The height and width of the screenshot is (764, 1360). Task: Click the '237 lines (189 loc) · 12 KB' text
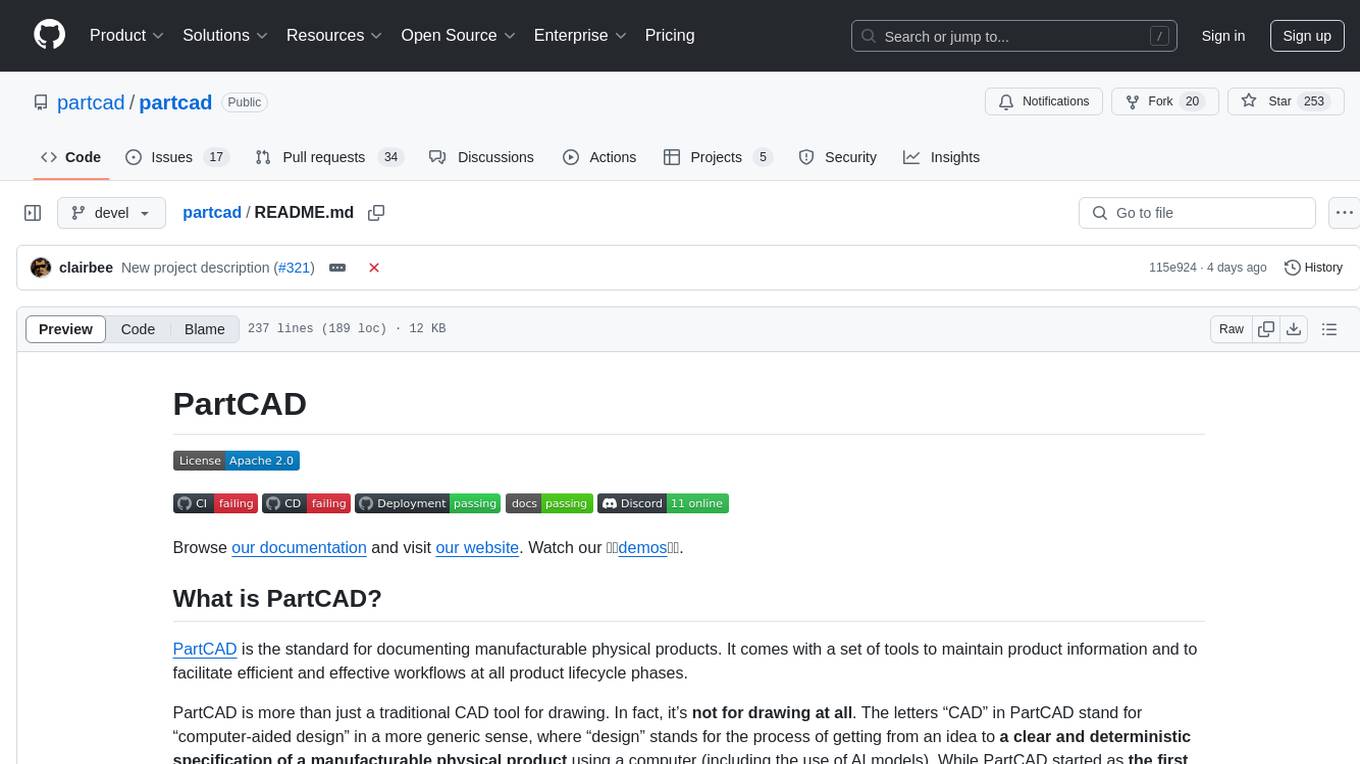[x=346, y=329]
